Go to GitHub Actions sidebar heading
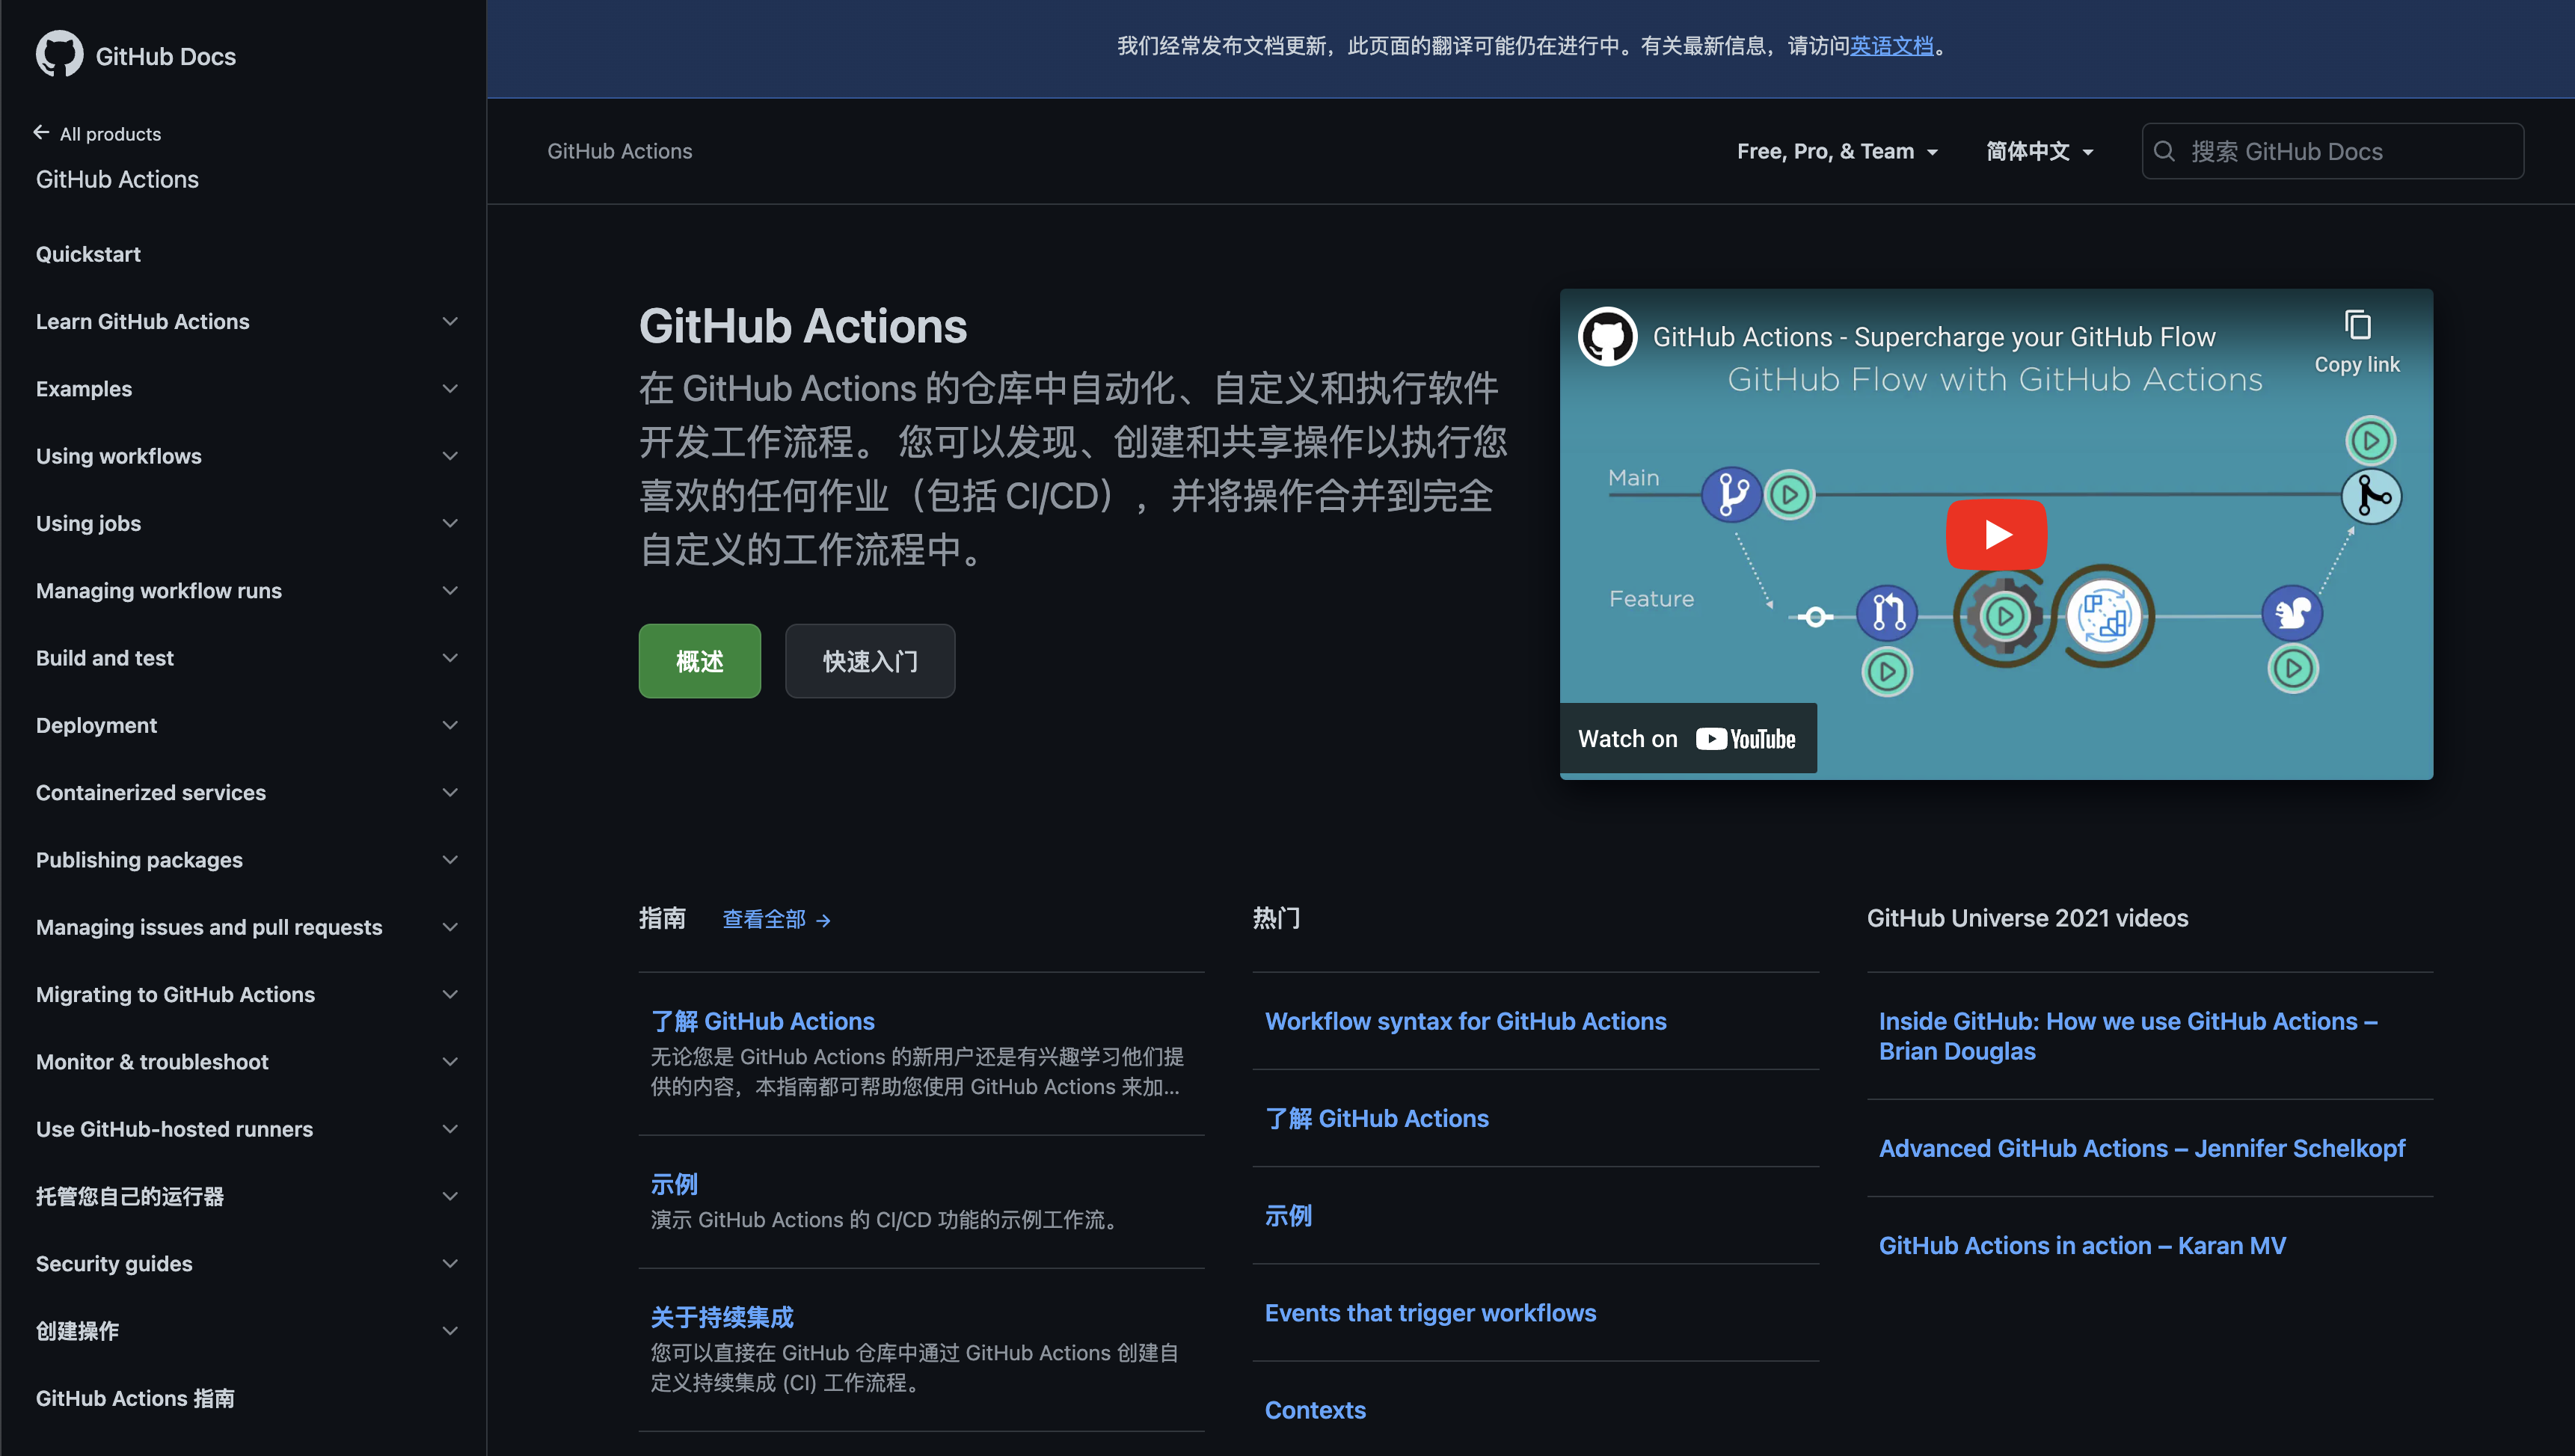The width and height of the screenshot is (2575, 1456). point(117,179)
